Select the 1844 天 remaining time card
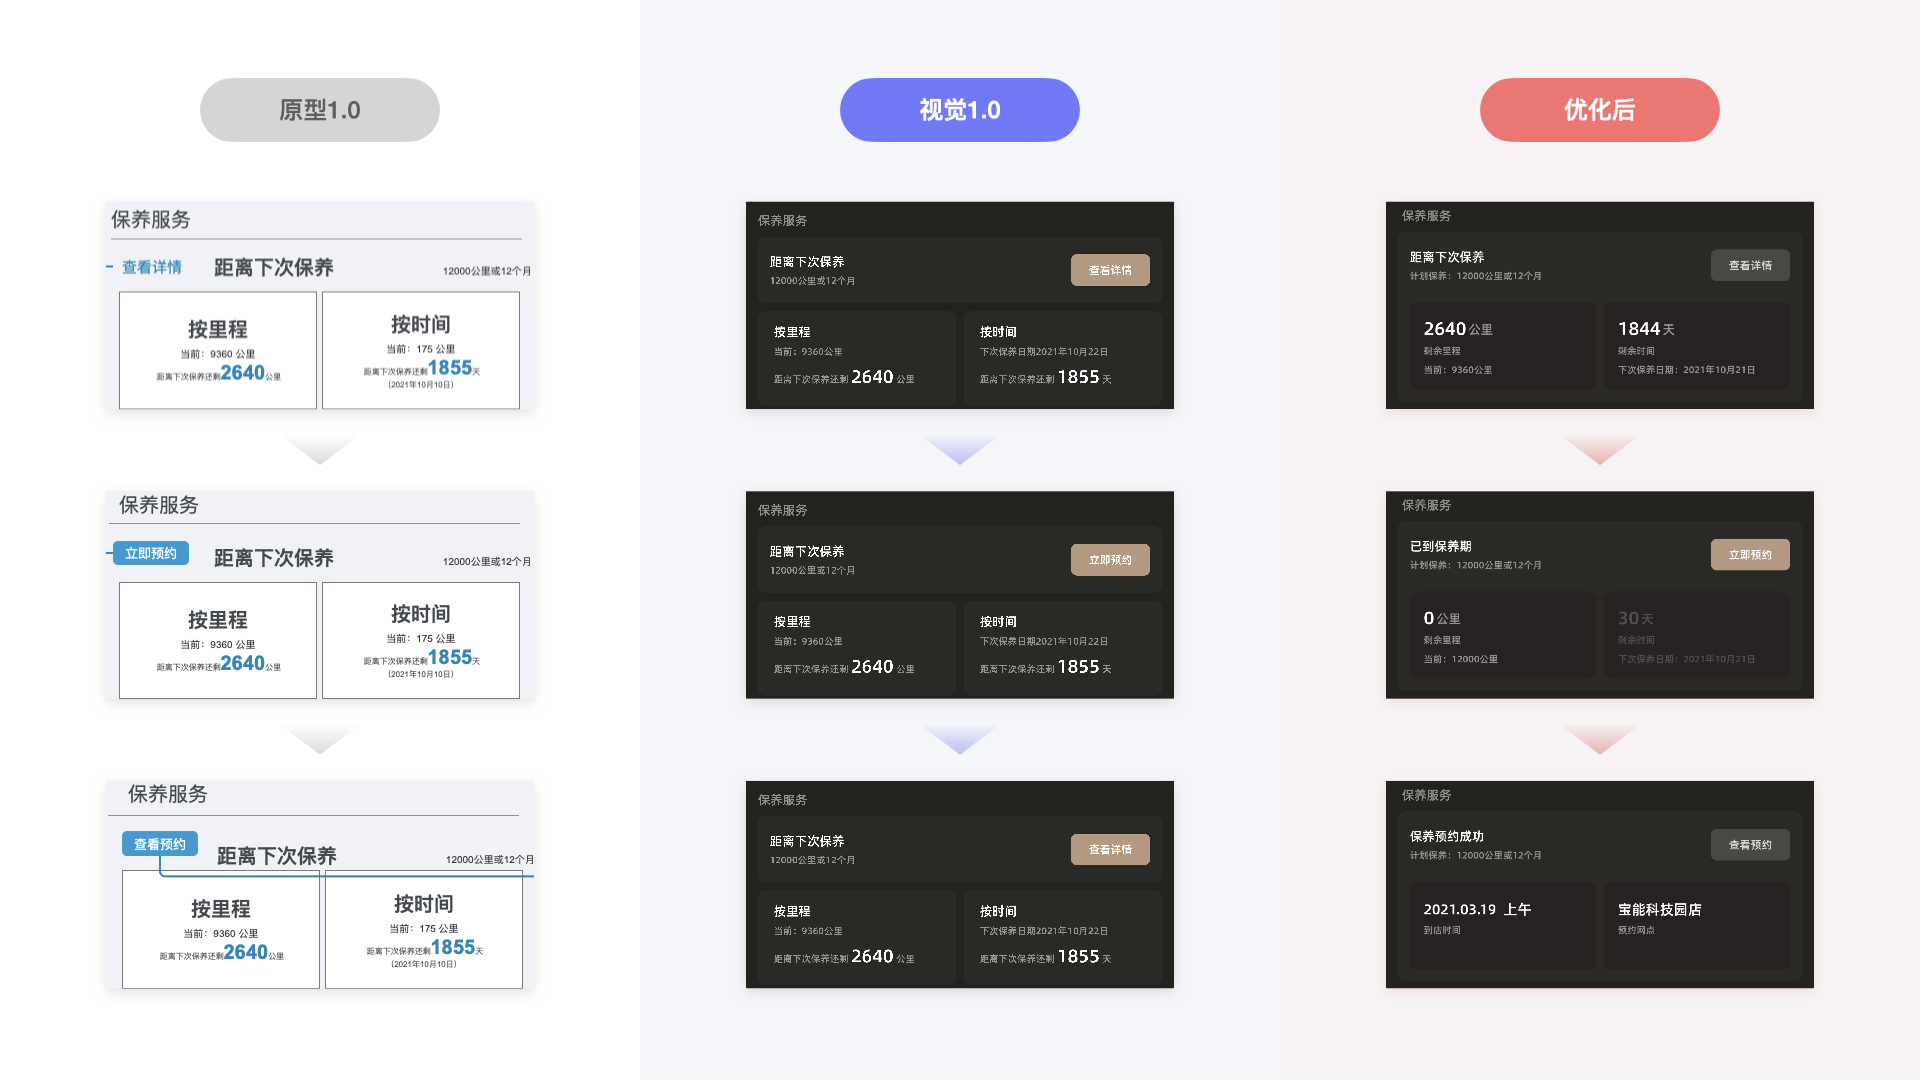Viewport: 1920px width, 1080px height. 1696,346
